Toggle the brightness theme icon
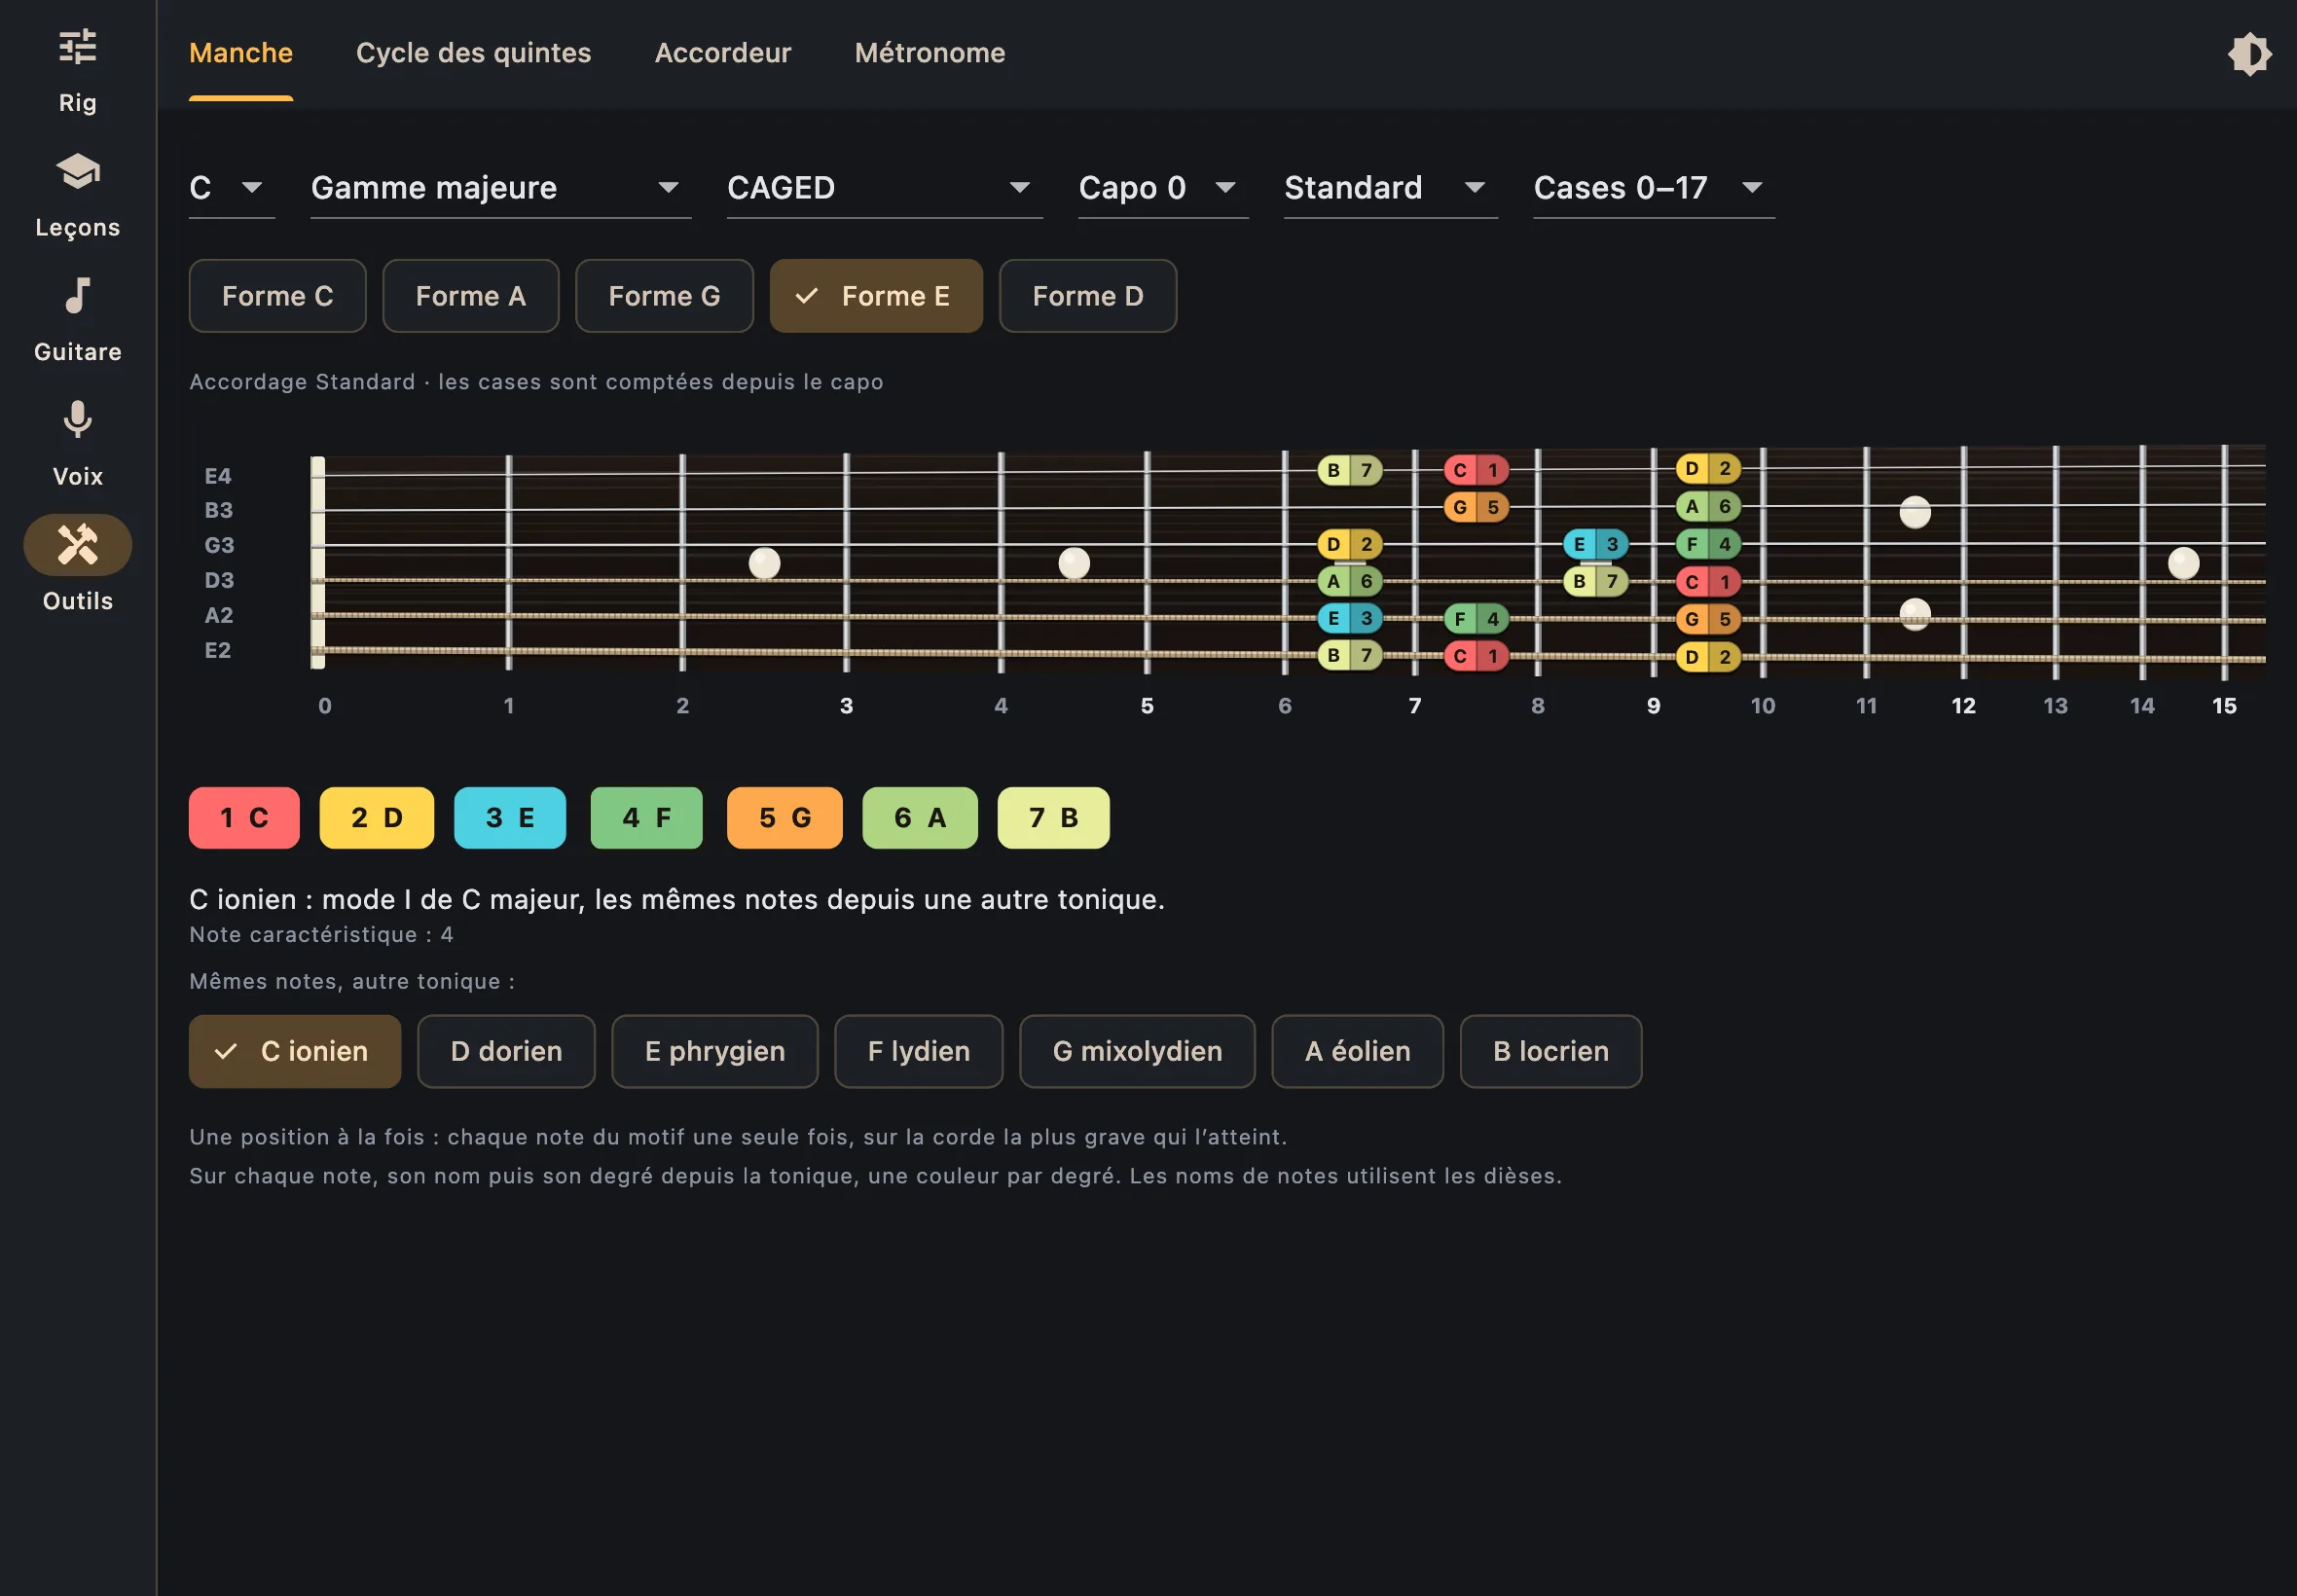 click(x=2249, y=54)
